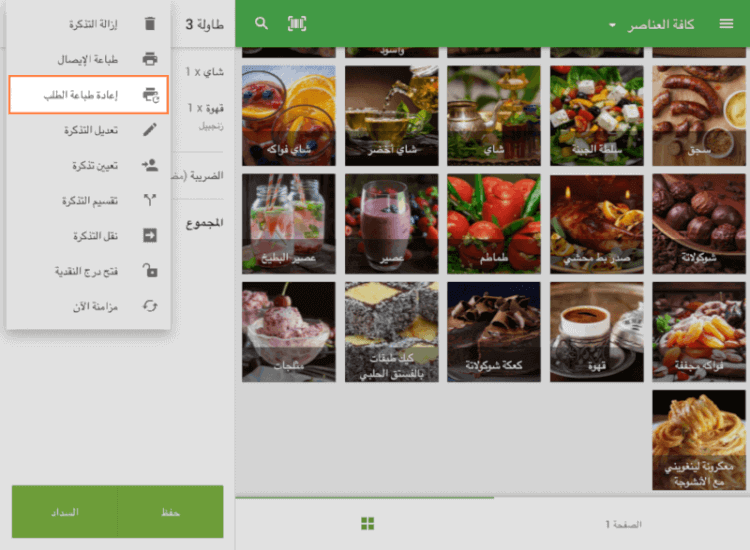The width and height of the screenshot is (750, 550).
Task: Click the trash icon for إزالة التذكرة
Action: [150, 24]
